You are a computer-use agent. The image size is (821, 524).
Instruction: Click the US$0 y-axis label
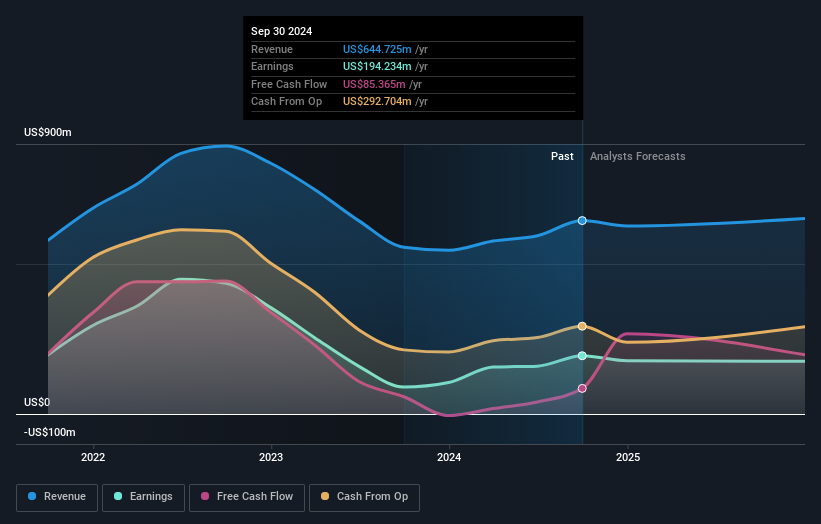[37, 403]
